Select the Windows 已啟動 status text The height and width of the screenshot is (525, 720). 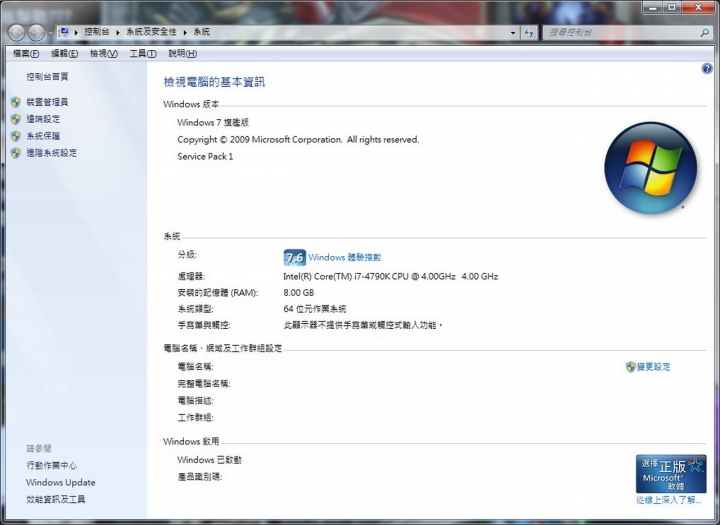(x=209, y=460)
